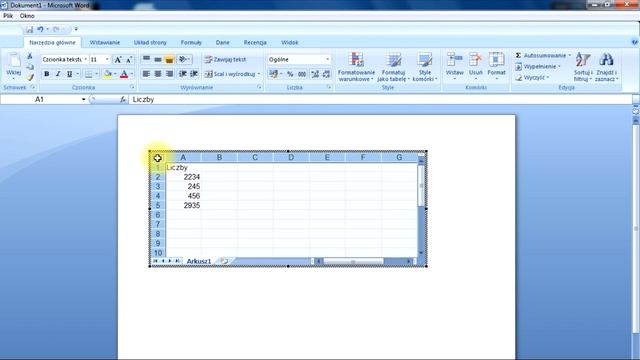640x360 pixels.
Task: Toggle Underline formatting
Action: click(x=69, y=74)
